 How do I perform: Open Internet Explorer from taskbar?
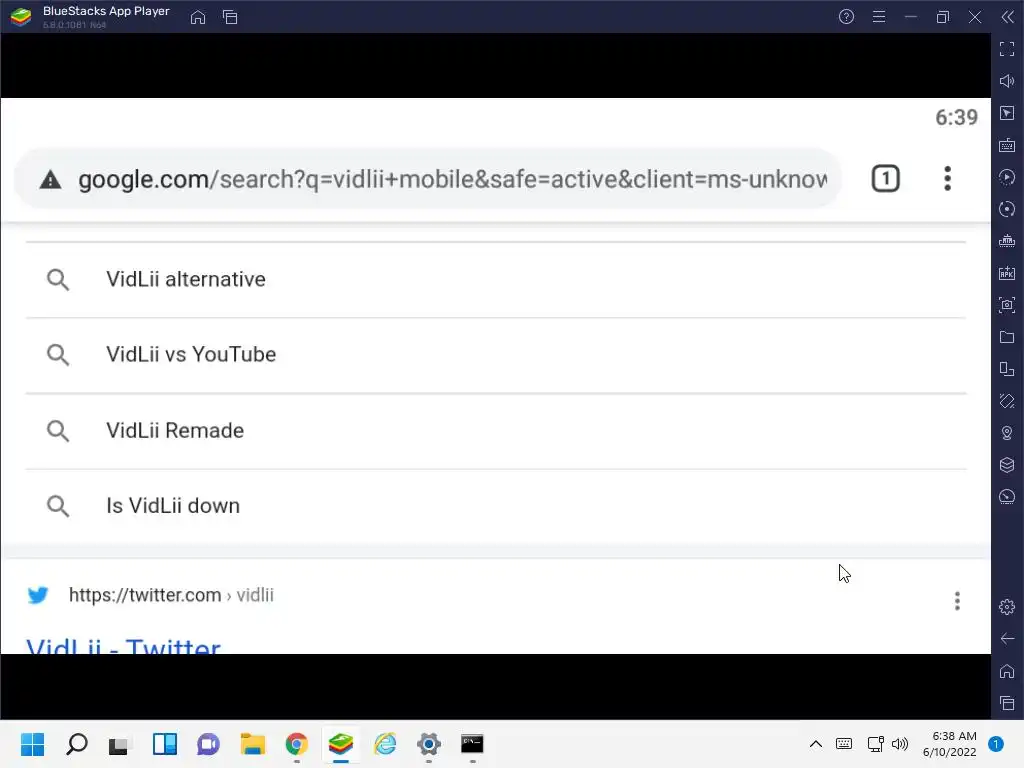tap(385, 744)
